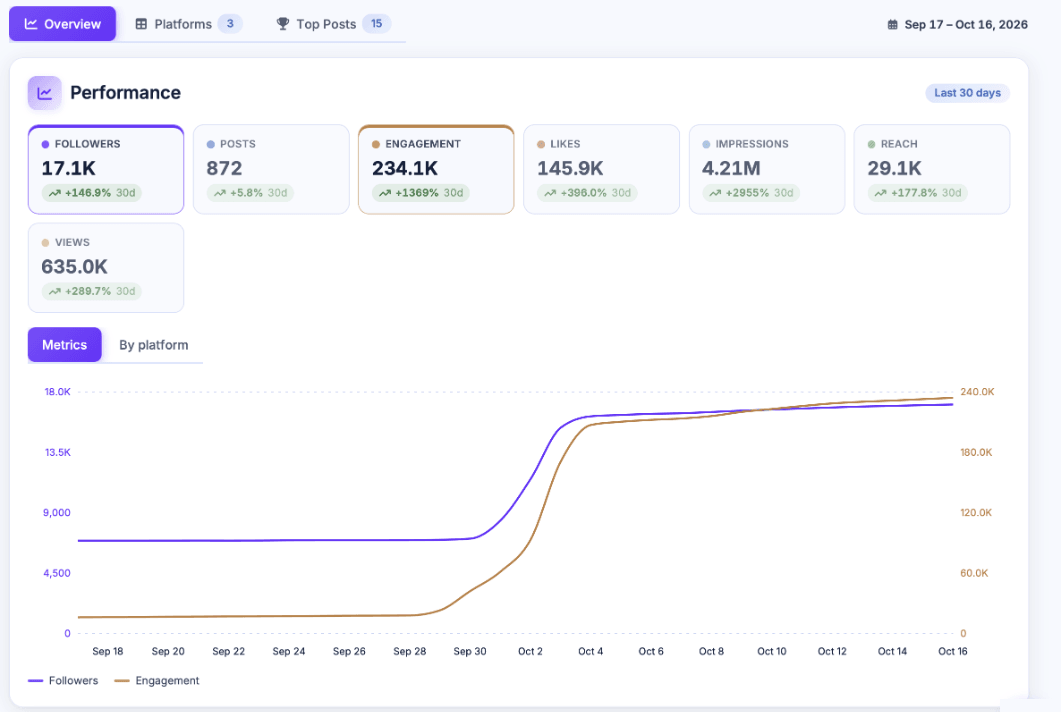Click the 15 count badge on Top Posts
Viewport: 1061px width, 712px height.
click(376, 24)
